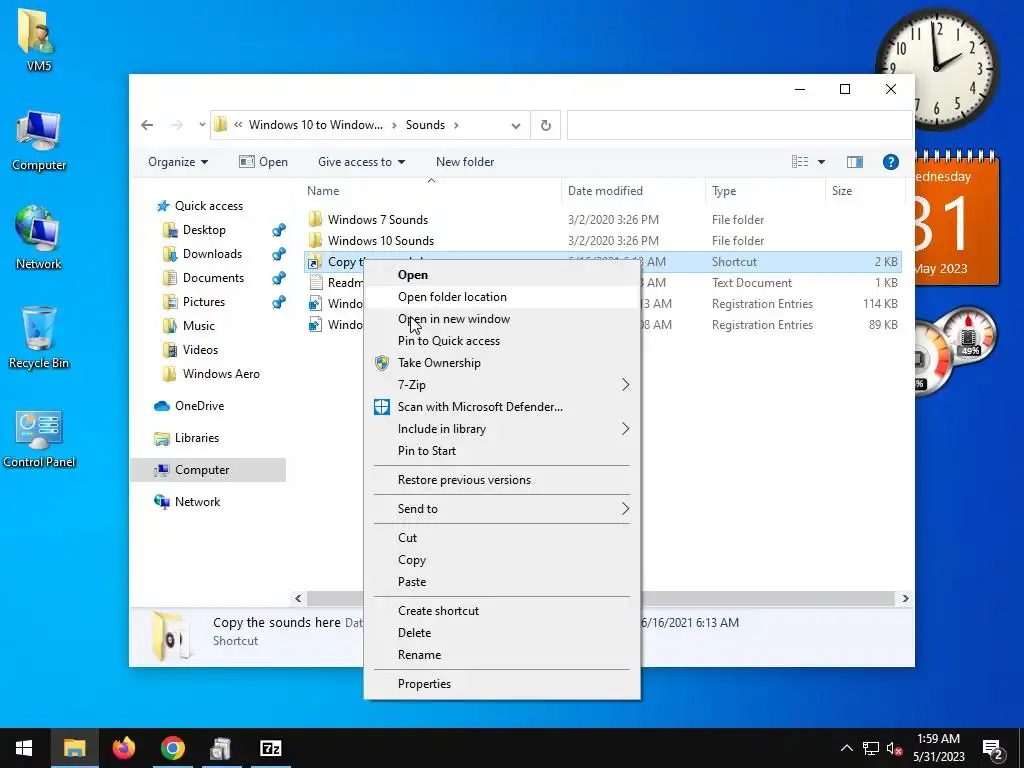Sort by the Type column header
Screen dimensions: 1024x768
pyautogui.click(x=765, y=191)
